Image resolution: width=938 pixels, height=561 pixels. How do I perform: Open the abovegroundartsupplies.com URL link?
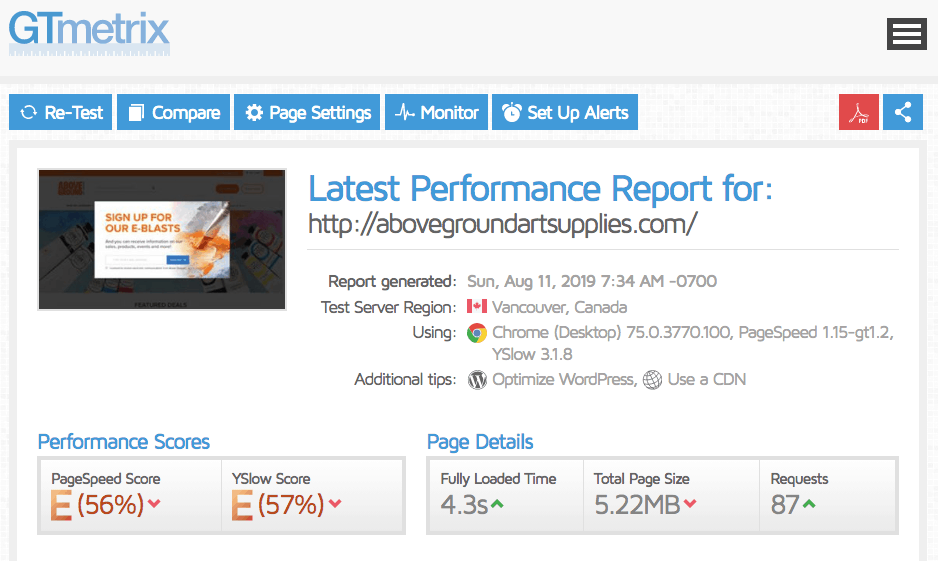(502, 224)
